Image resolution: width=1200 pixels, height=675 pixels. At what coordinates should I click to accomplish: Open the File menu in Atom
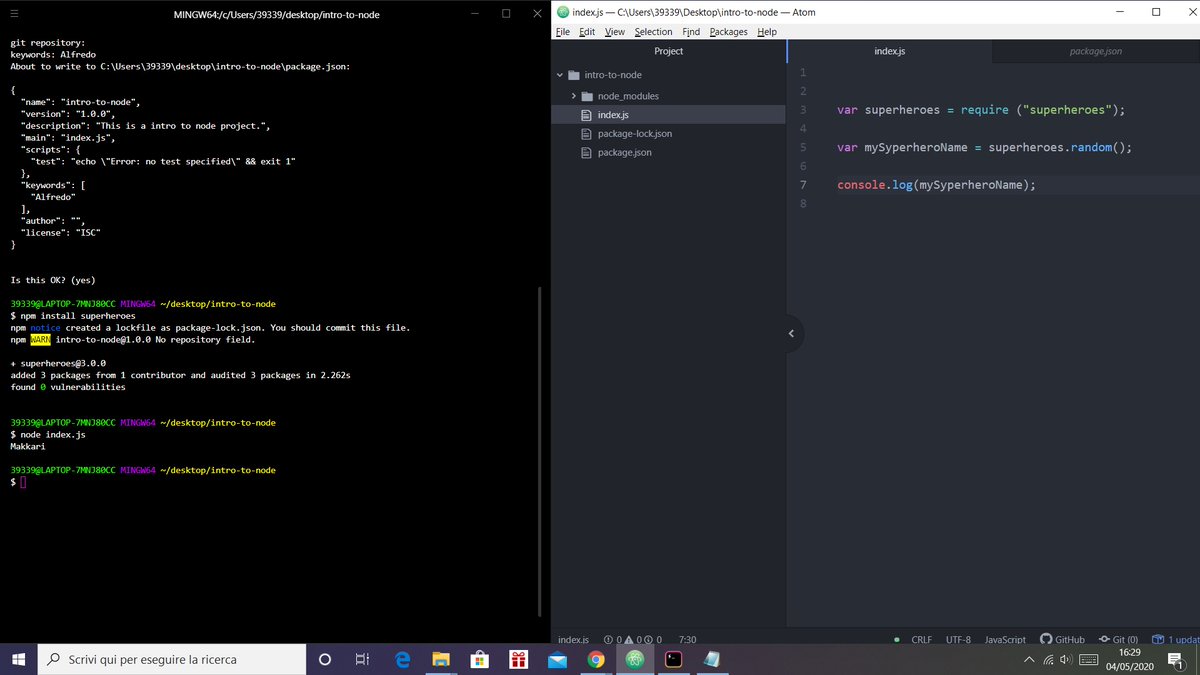tap(562, 32)
